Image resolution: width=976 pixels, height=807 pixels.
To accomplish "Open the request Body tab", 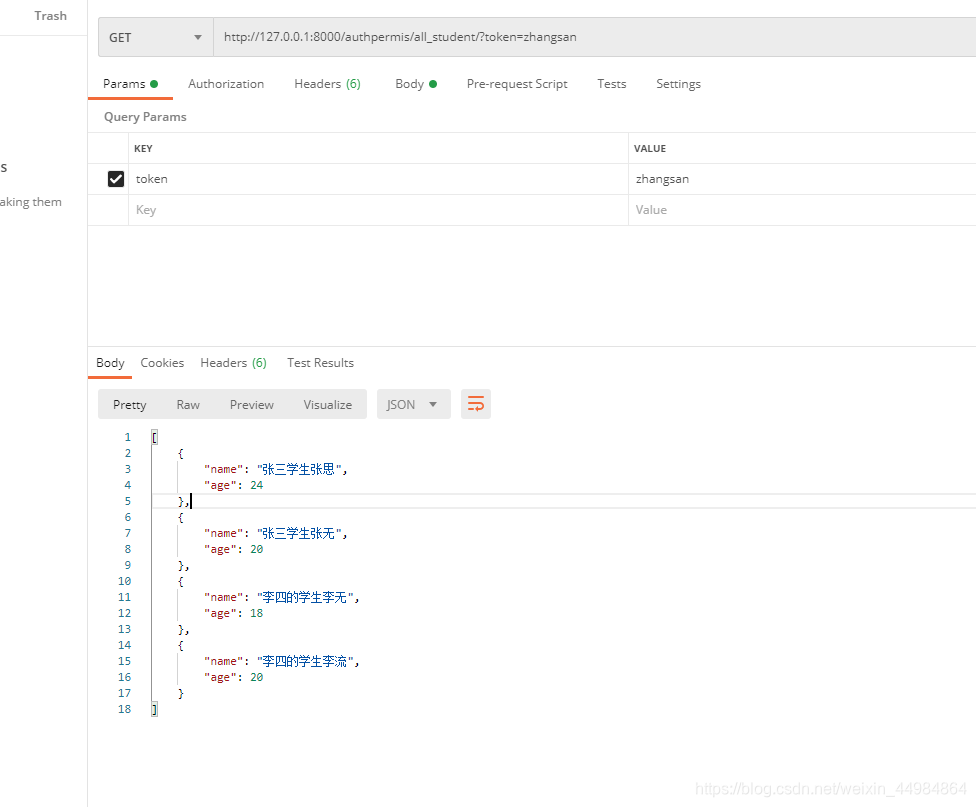I will pyautogui.click(x=416, y=84).
